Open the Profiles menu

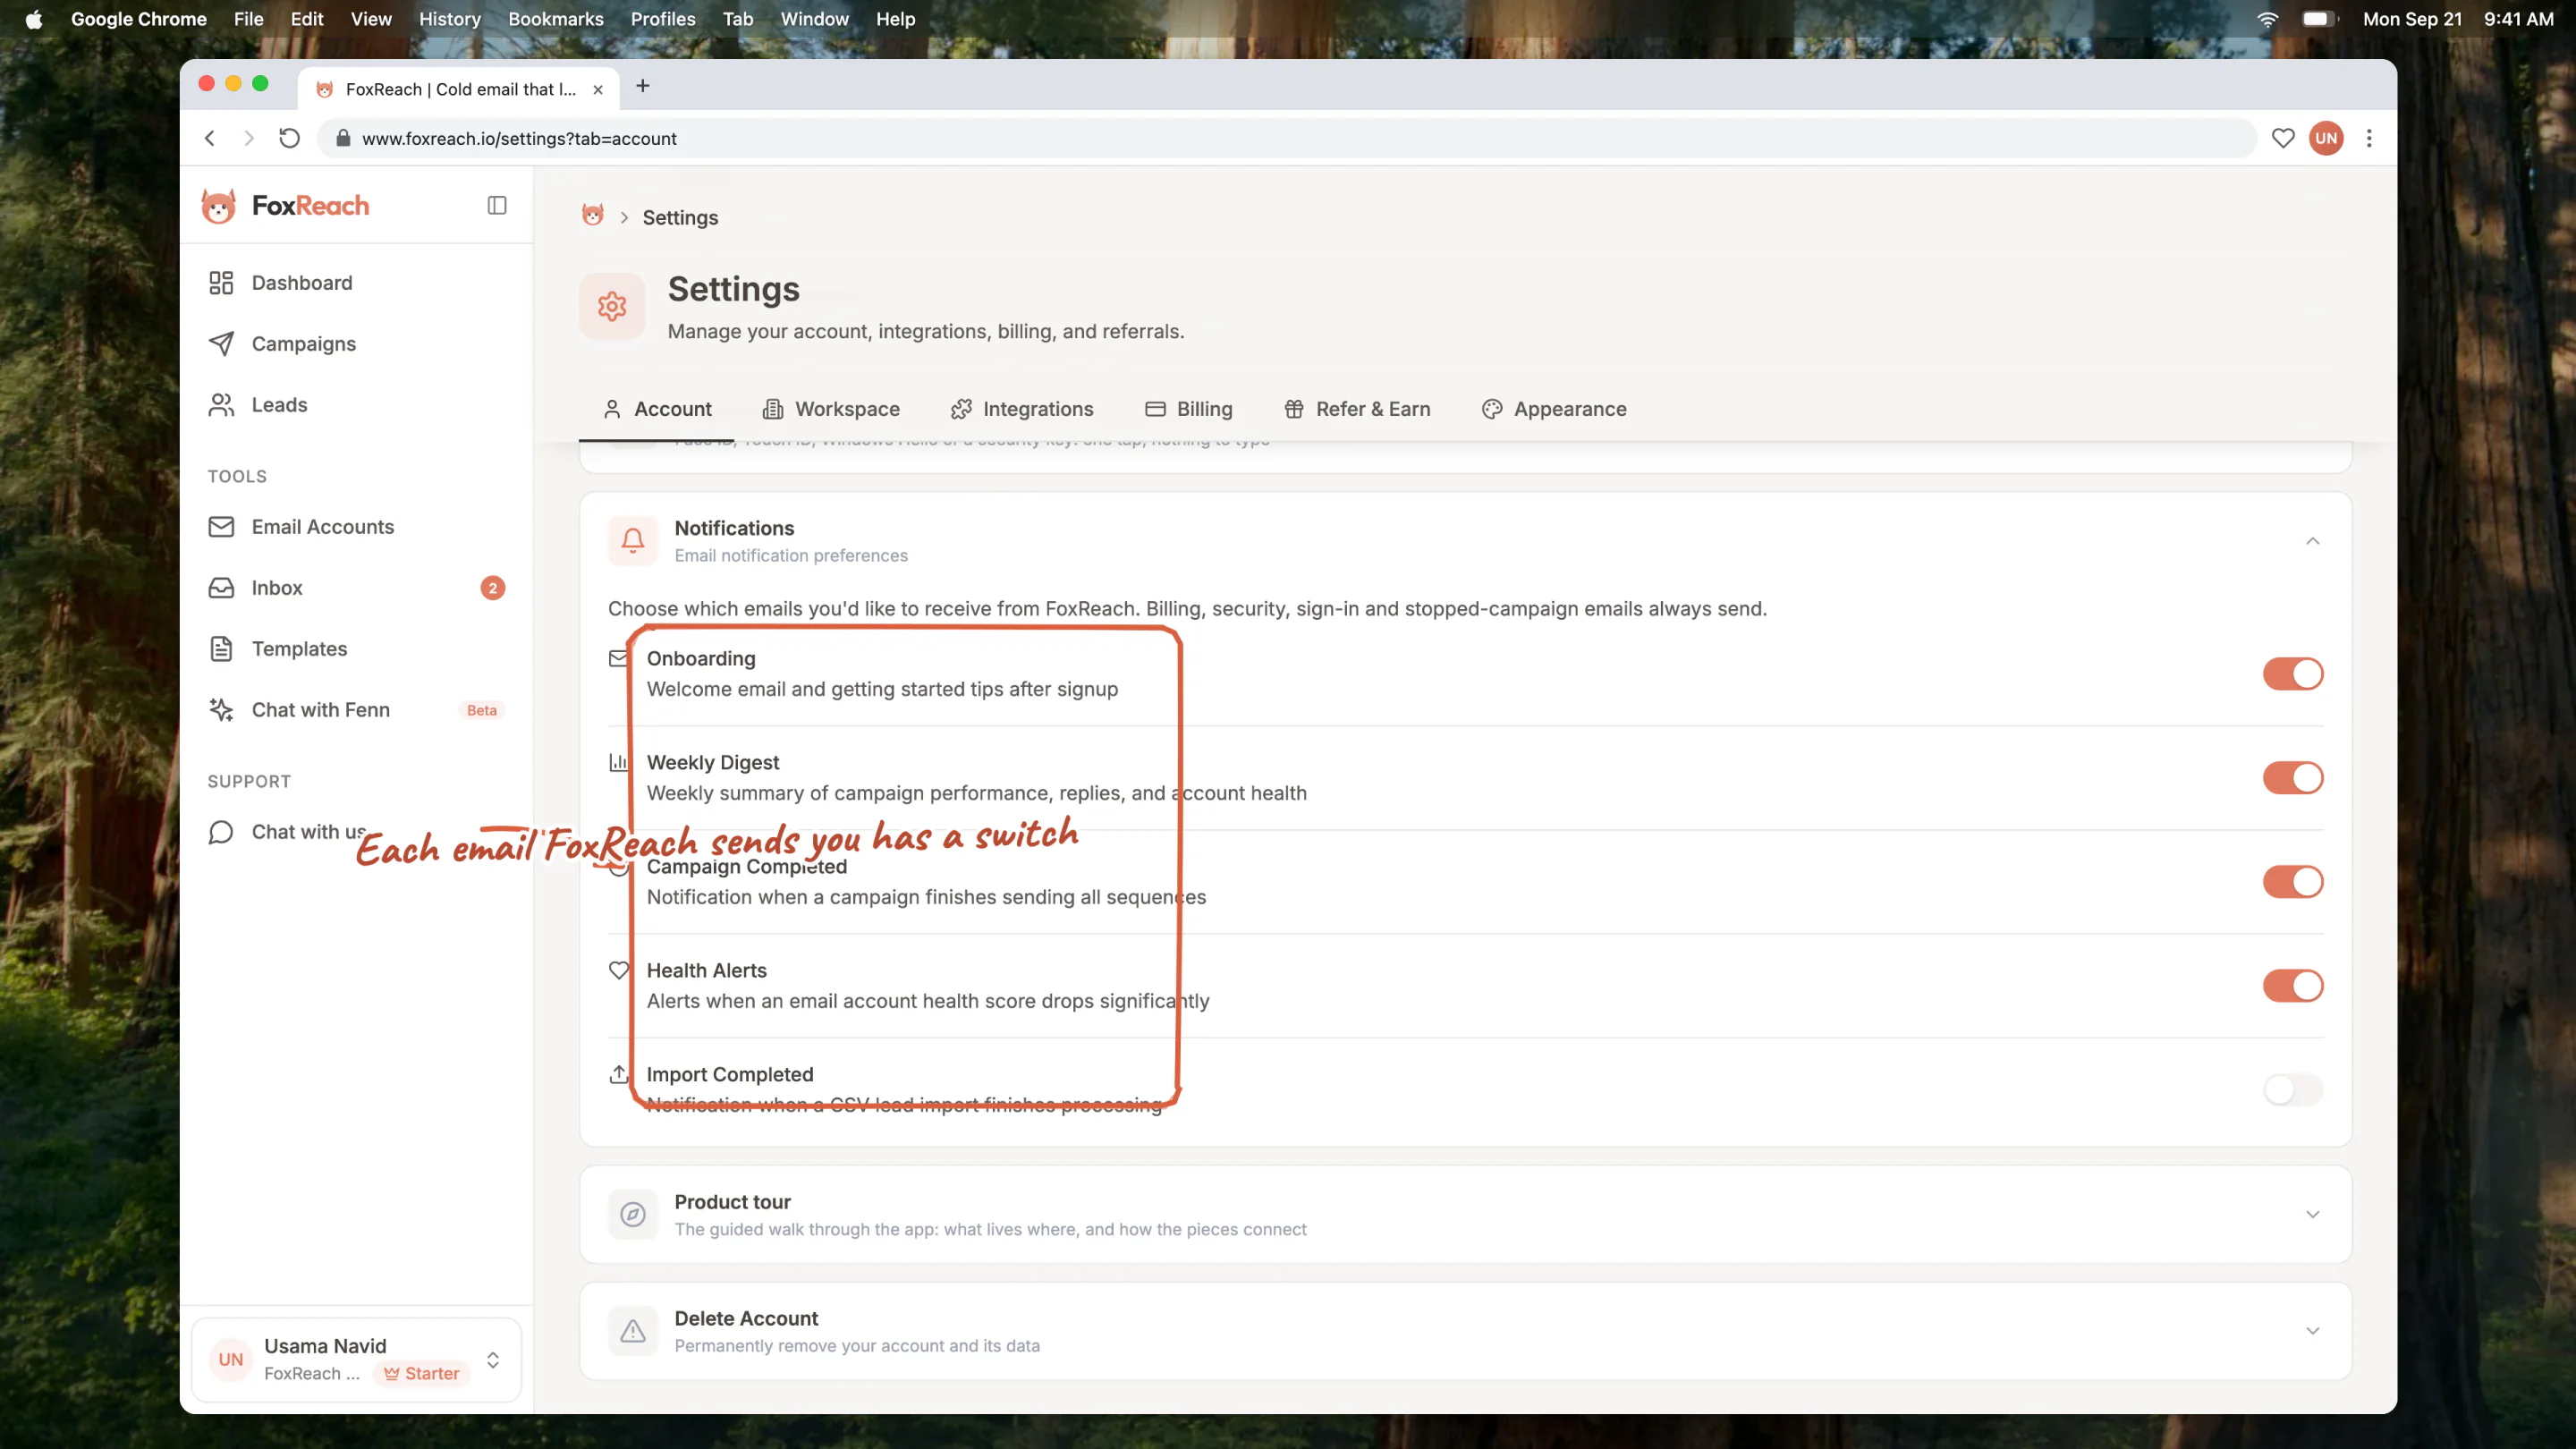[663, 19]
